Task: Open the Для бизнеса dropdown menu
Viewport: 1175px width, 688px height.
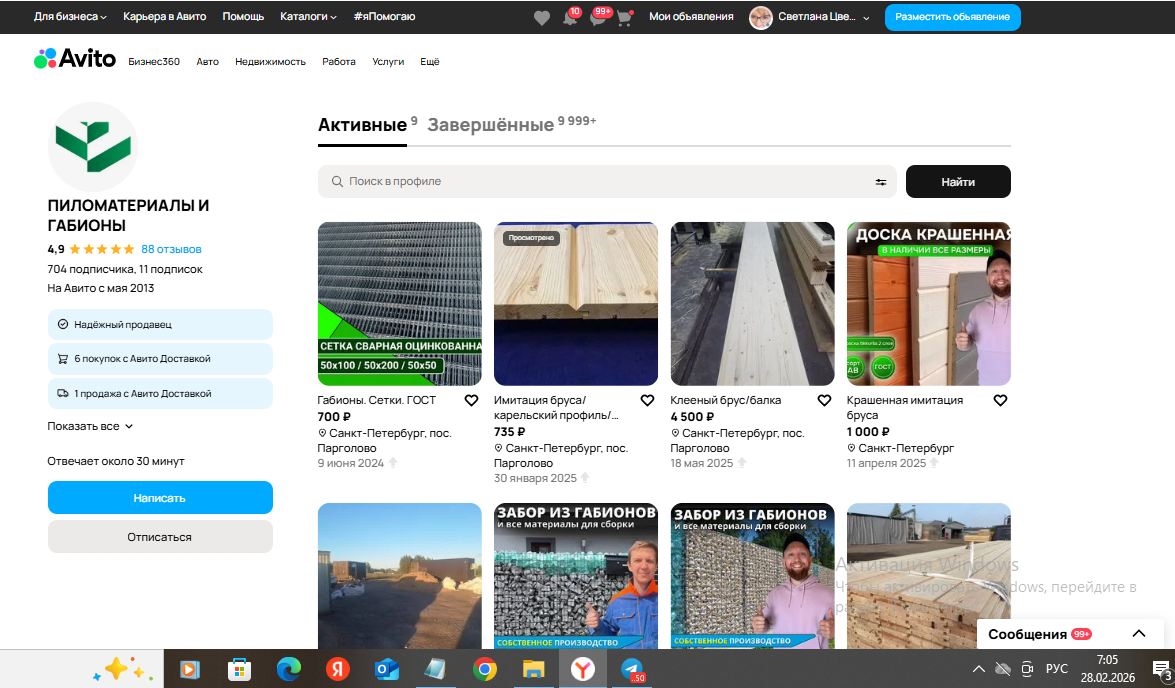Action: [71, 17]
